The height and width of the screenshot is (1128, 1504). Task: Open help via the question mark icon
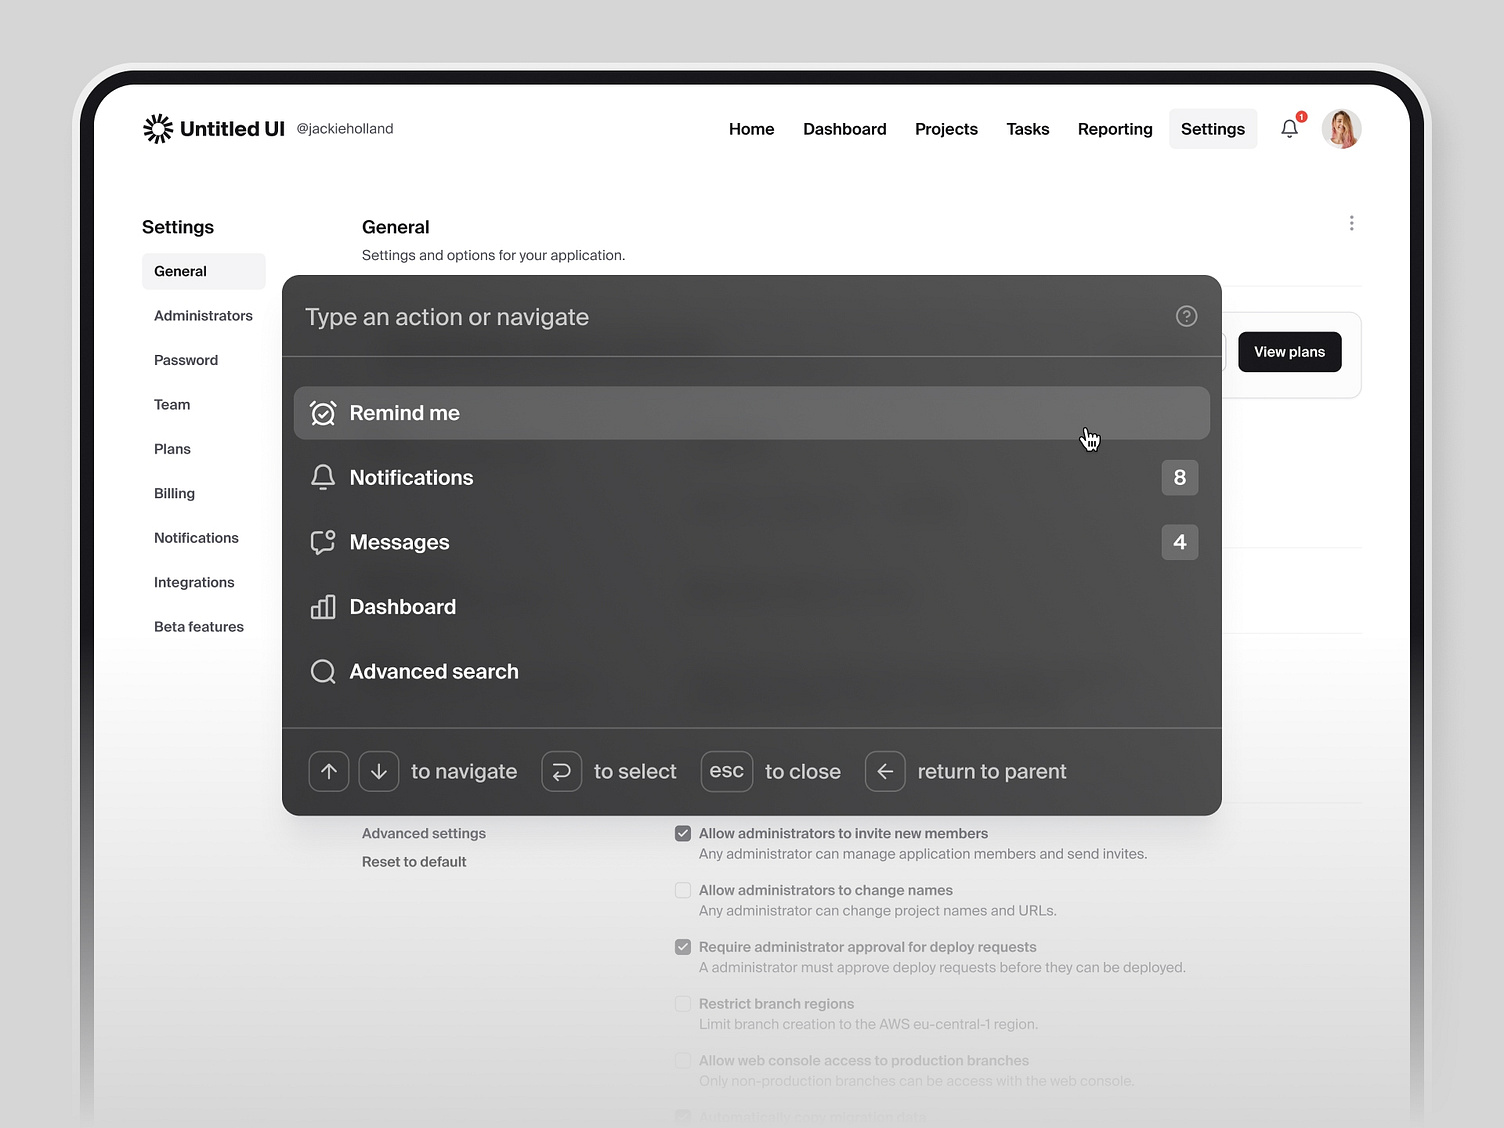[x=1186, y=316]
